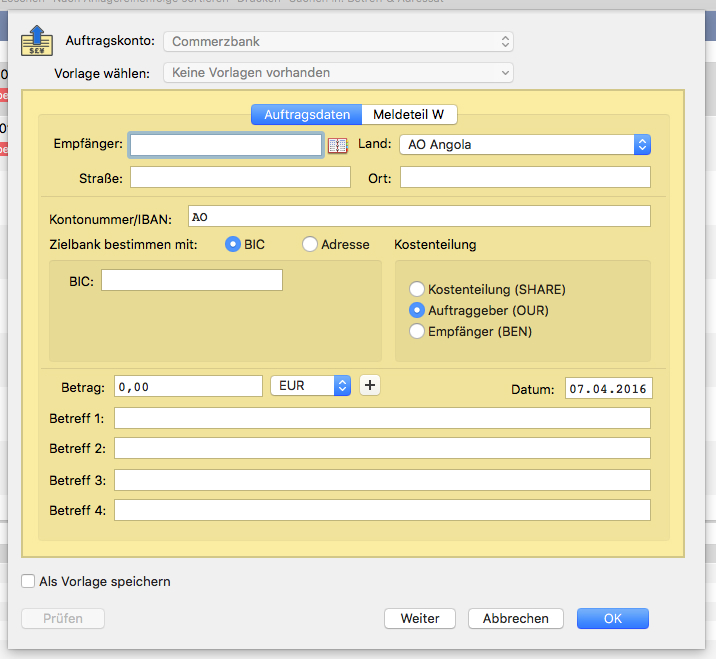Click the Weiter button
The width and height of the screenshot is (716, 659).
pyautogui.click(x=419, y=619)
